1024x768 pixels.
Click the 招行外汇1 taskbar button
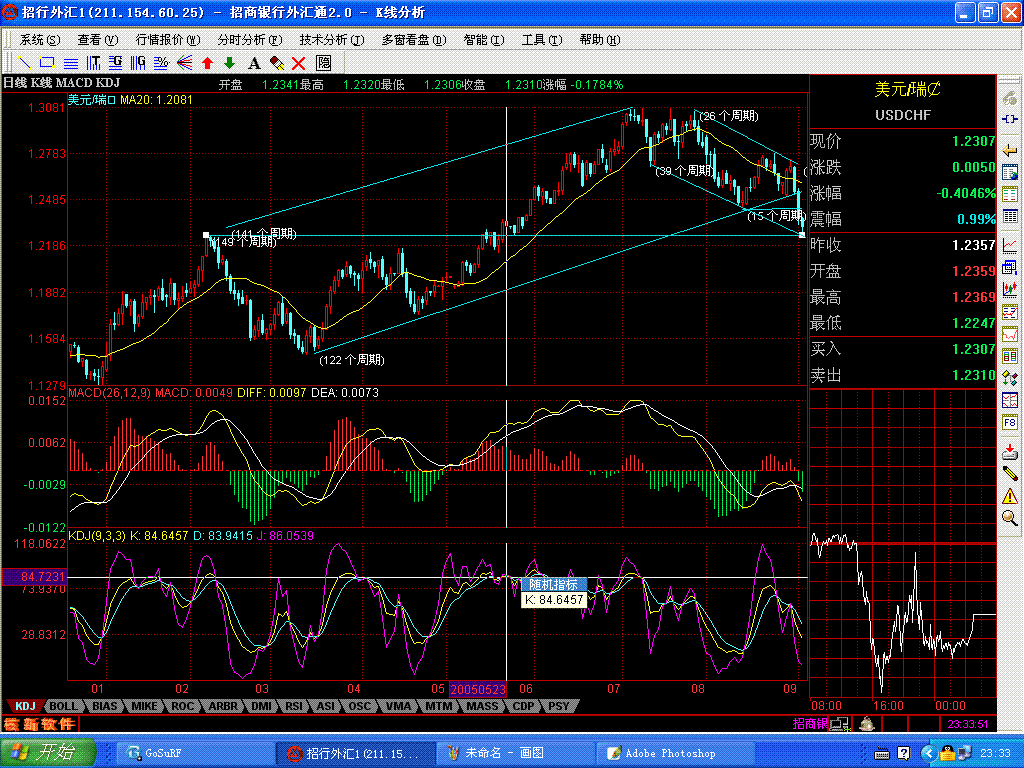click(355, 753)
